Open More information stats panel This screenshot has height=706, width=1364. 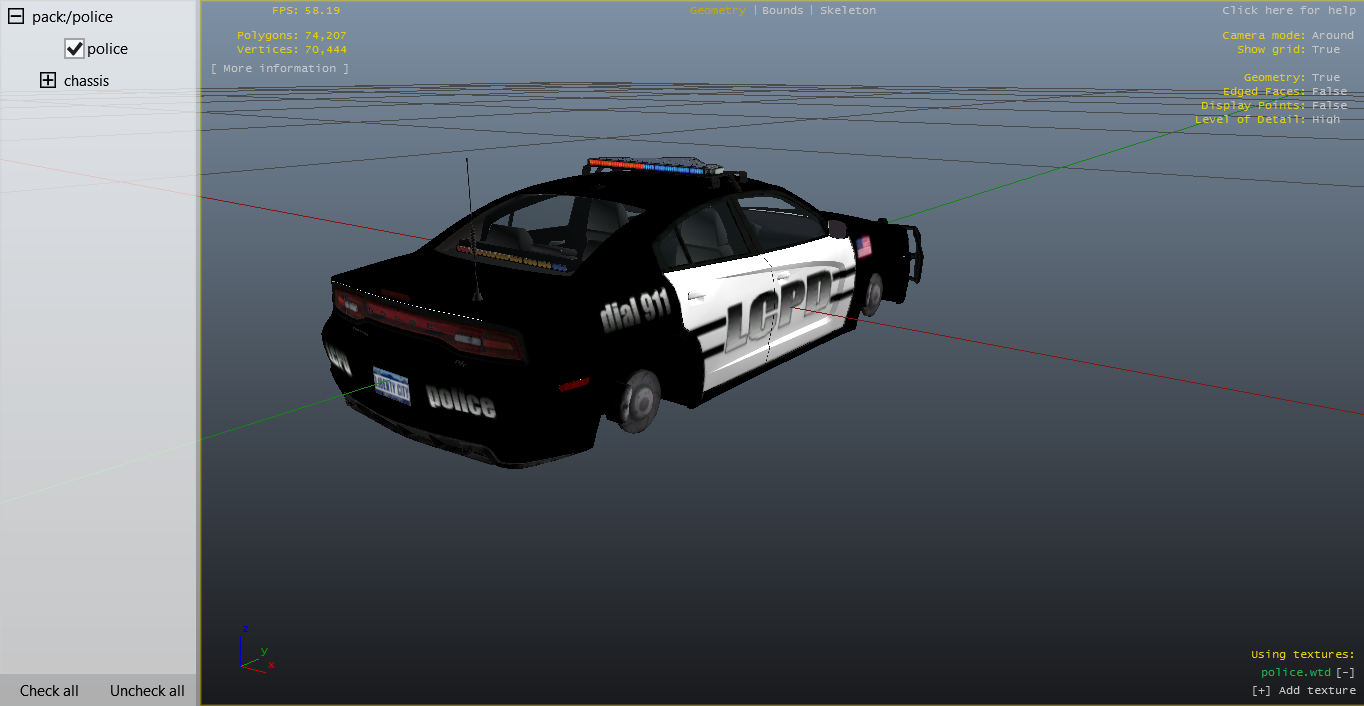tap(280, 69)
